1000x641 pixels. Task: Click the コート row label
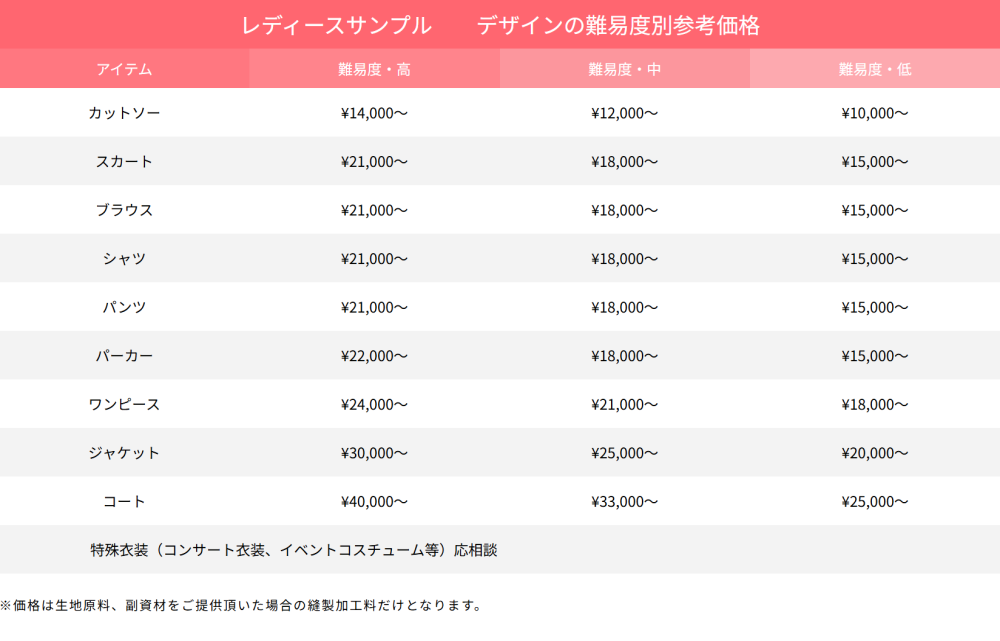[124, 502]
